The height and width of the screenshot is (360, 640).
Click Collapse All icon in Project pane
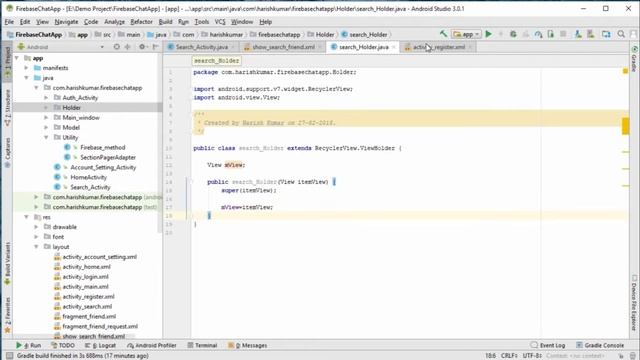click(128, 47)
